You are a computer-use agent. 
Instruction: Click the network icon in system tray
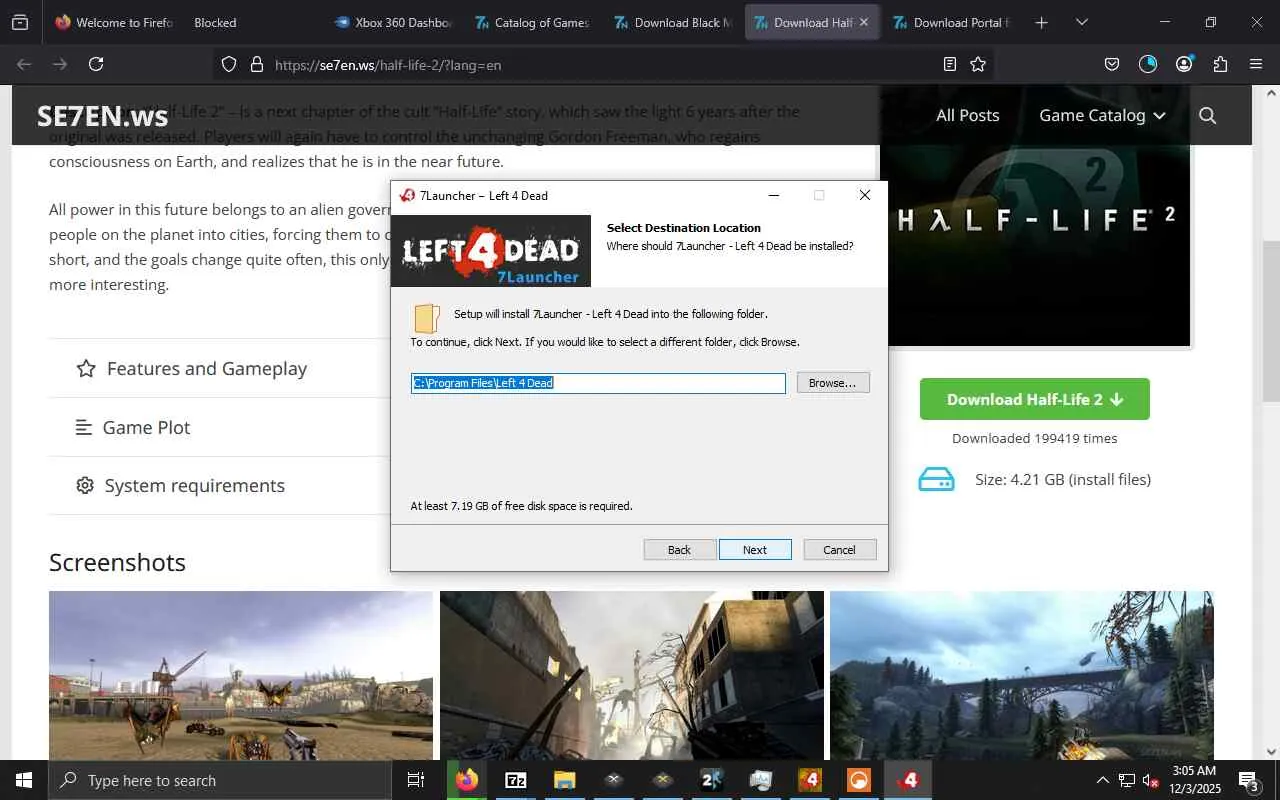1127,780
